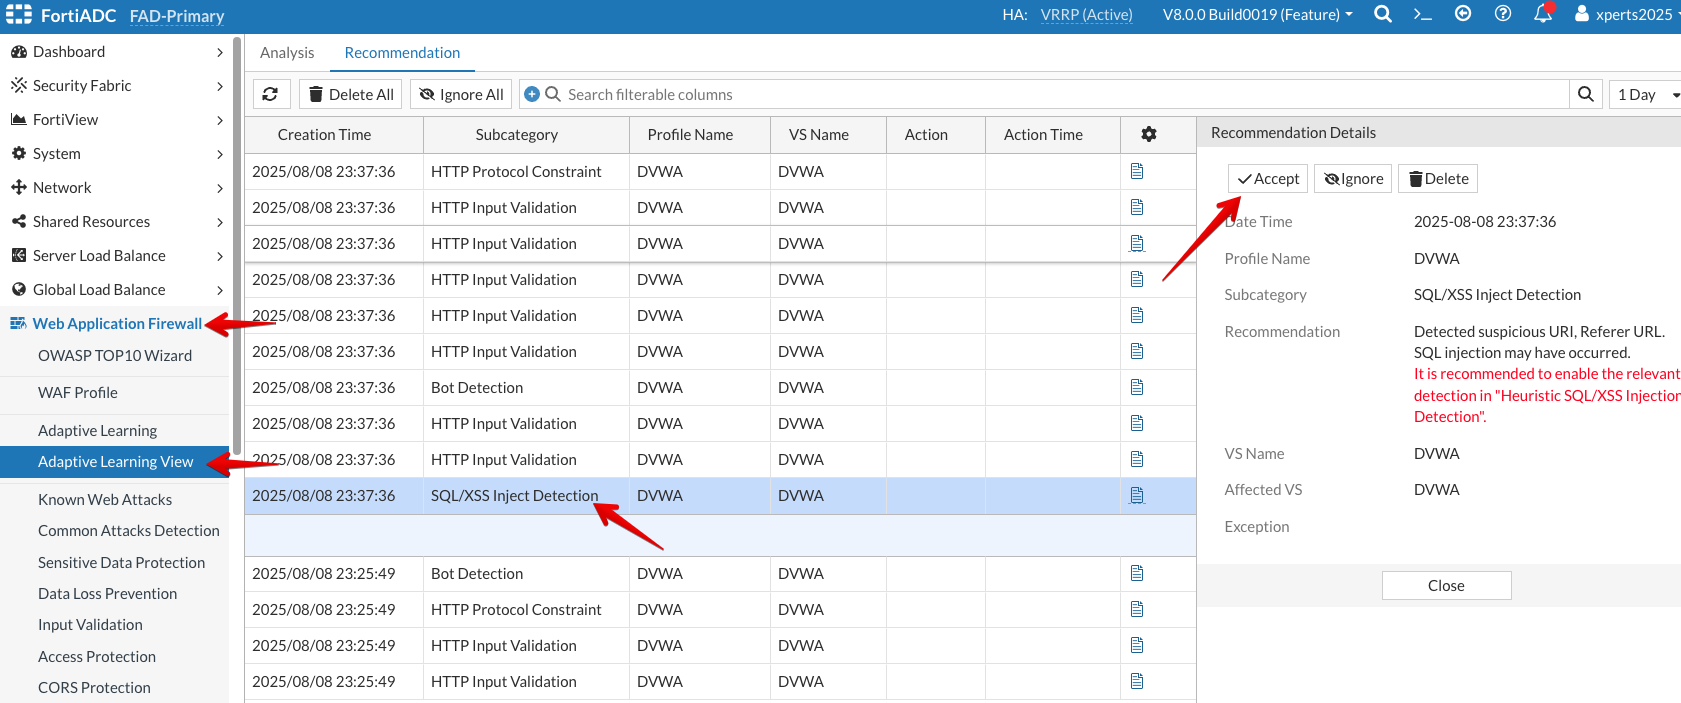Image resolution: width=1681 pixels, height=703 pixels.
Task: Click the FortiADC menu grid icon
Action: coord(19,15)
